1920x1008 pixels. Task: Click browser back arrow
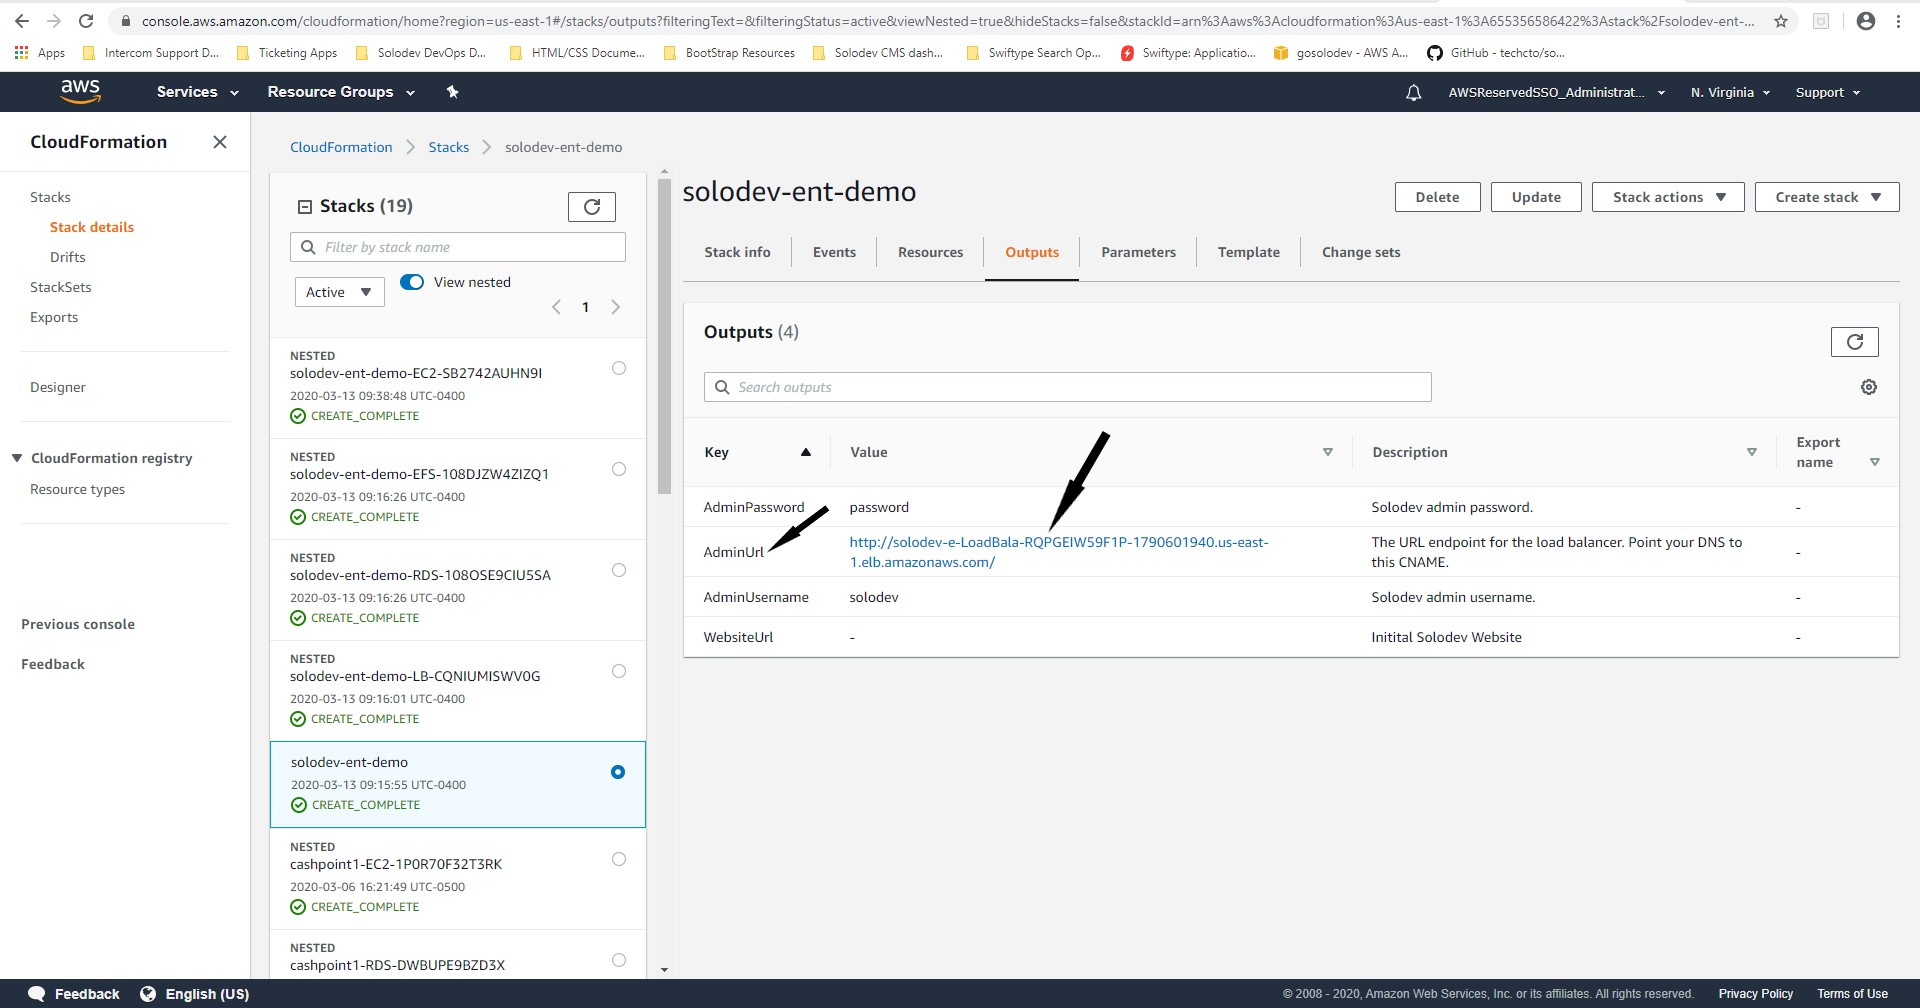[x=22, y=20]
